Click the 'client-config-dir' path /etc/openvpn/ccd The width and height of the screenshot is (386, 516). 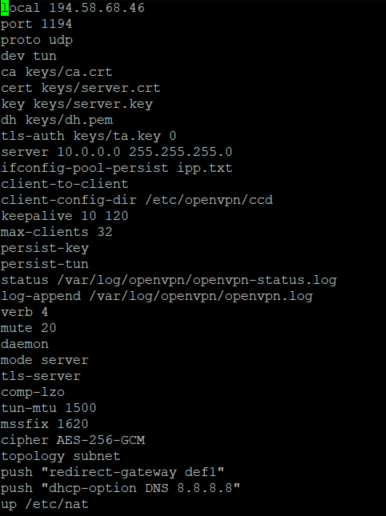[x=209, y=200]
